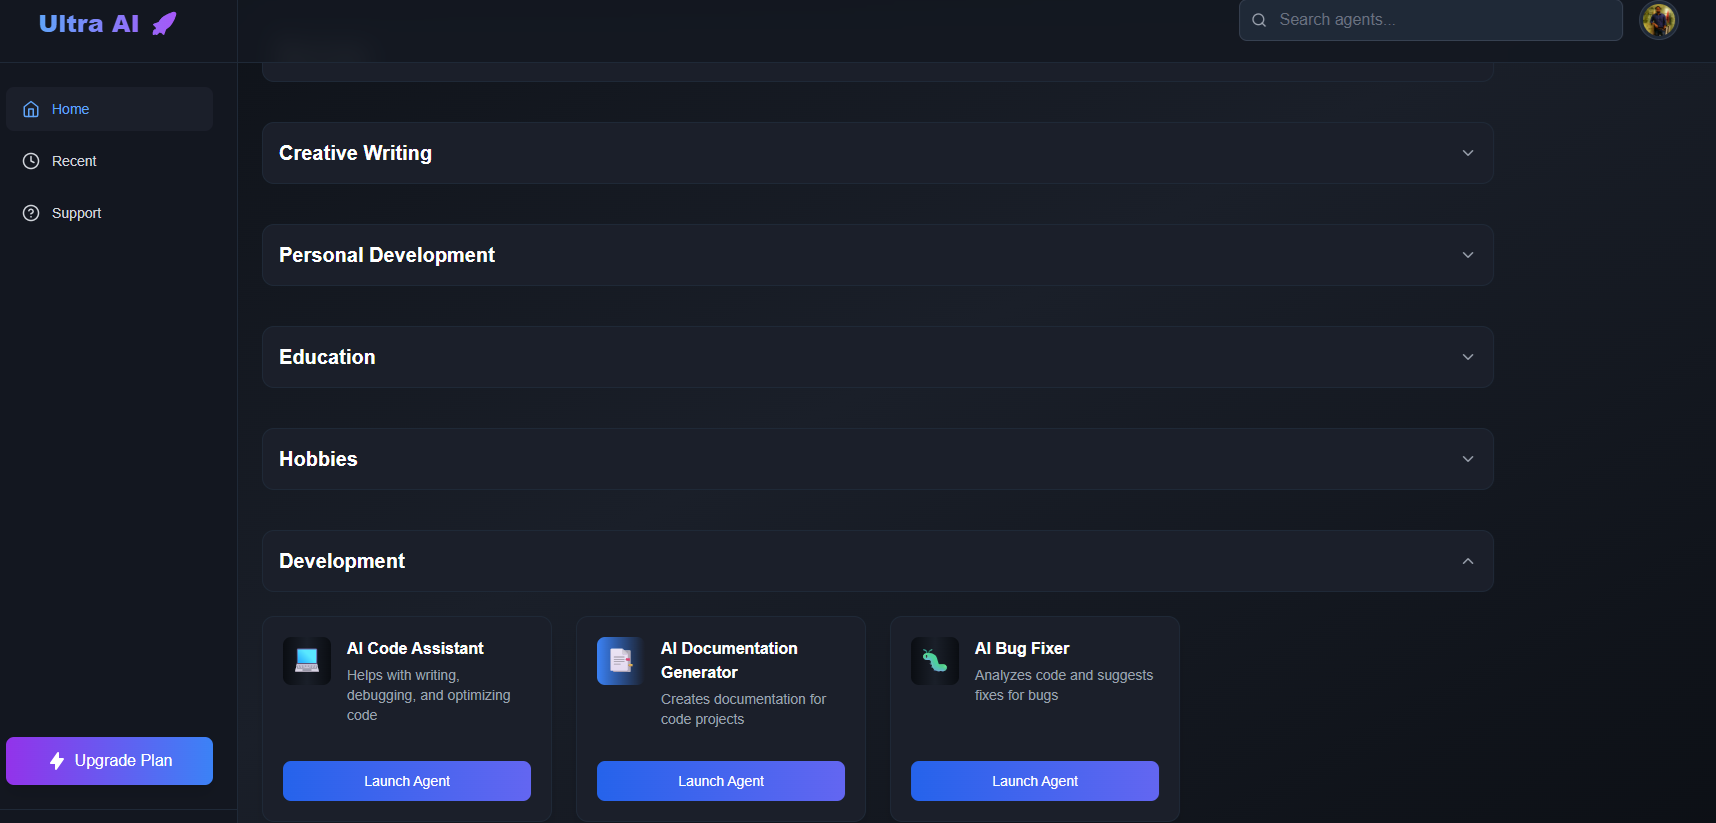
Task: Click the Recent clock icon
Action: [31, 161]
